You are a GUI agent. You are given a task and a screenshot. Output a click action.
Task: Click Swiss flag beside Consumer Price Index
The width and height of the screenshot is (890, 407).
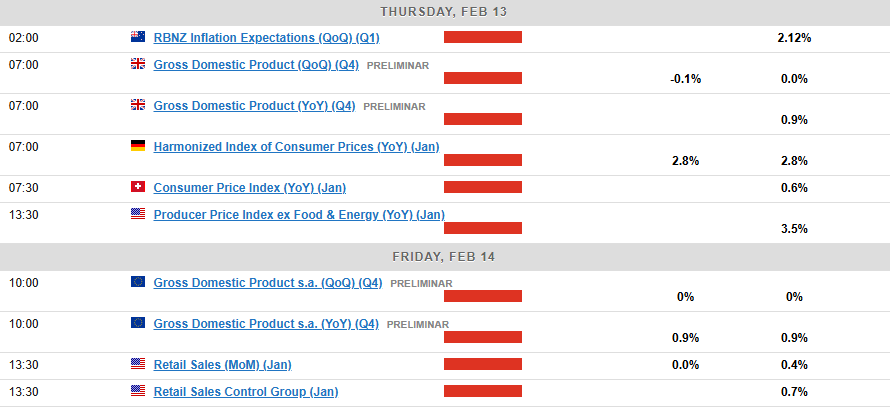(138, 187)
